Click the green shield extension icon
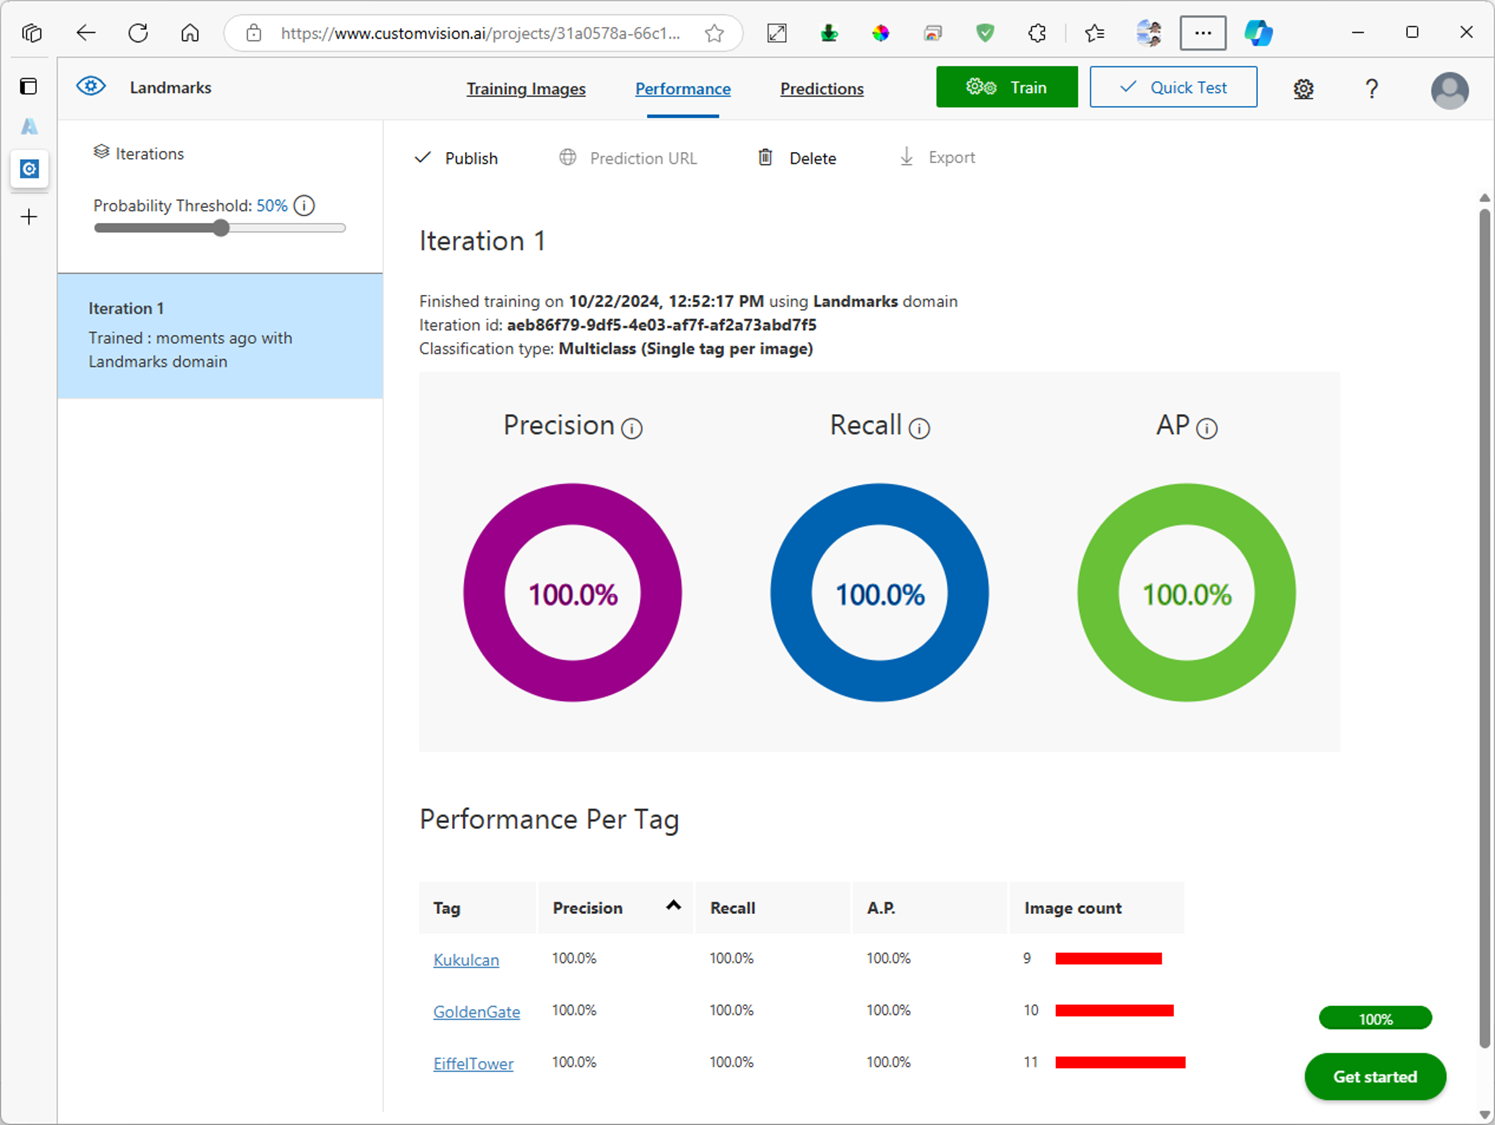Image resolution: width=1495 pixels, height=1125 pixels. click(985, 33)
